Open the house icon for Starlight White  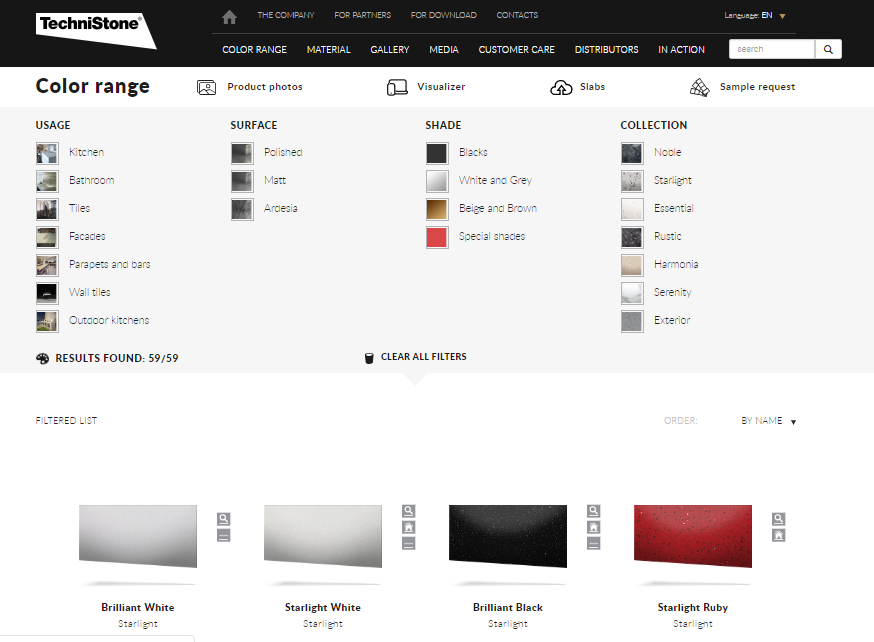(x=409, y=527)
